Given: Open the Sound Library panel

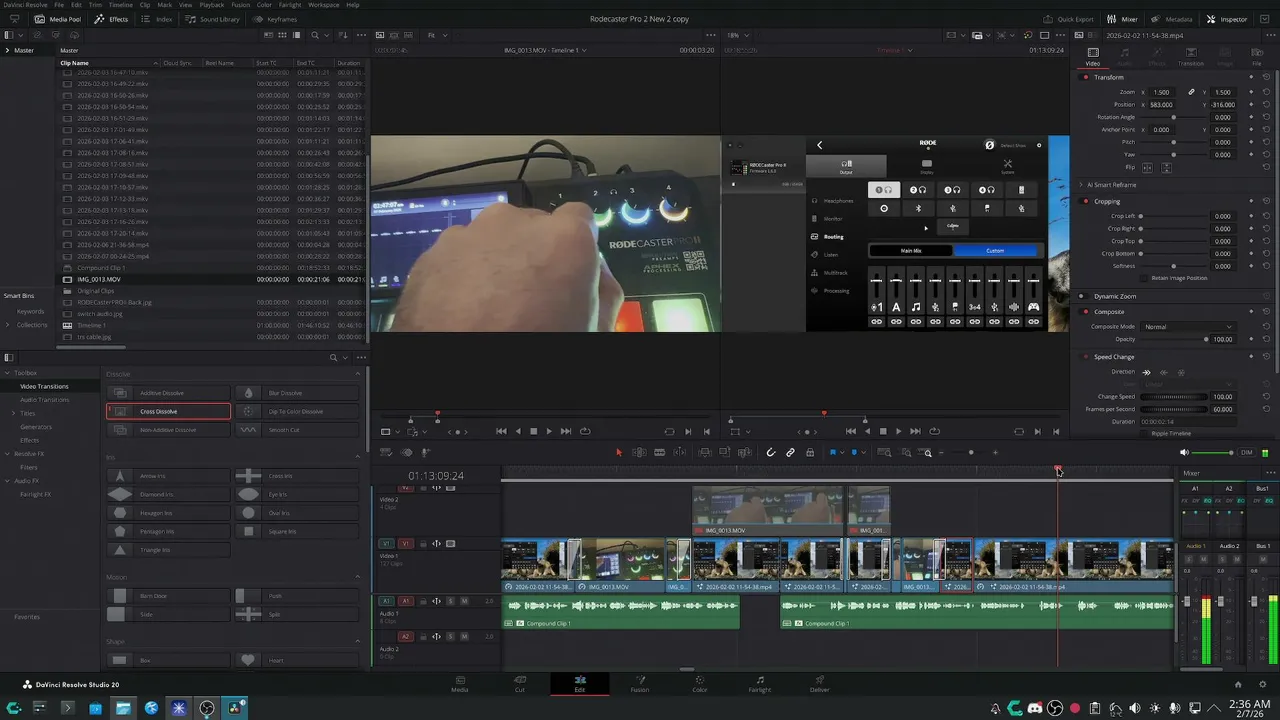Looking at the screenshot, I should pyautogui.click(x=212, y=19).
